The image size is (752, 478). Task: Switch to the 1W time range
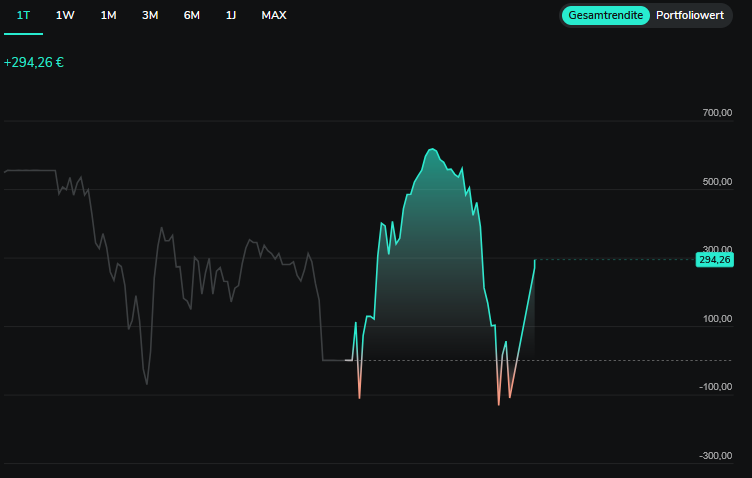tap(65, 16)
